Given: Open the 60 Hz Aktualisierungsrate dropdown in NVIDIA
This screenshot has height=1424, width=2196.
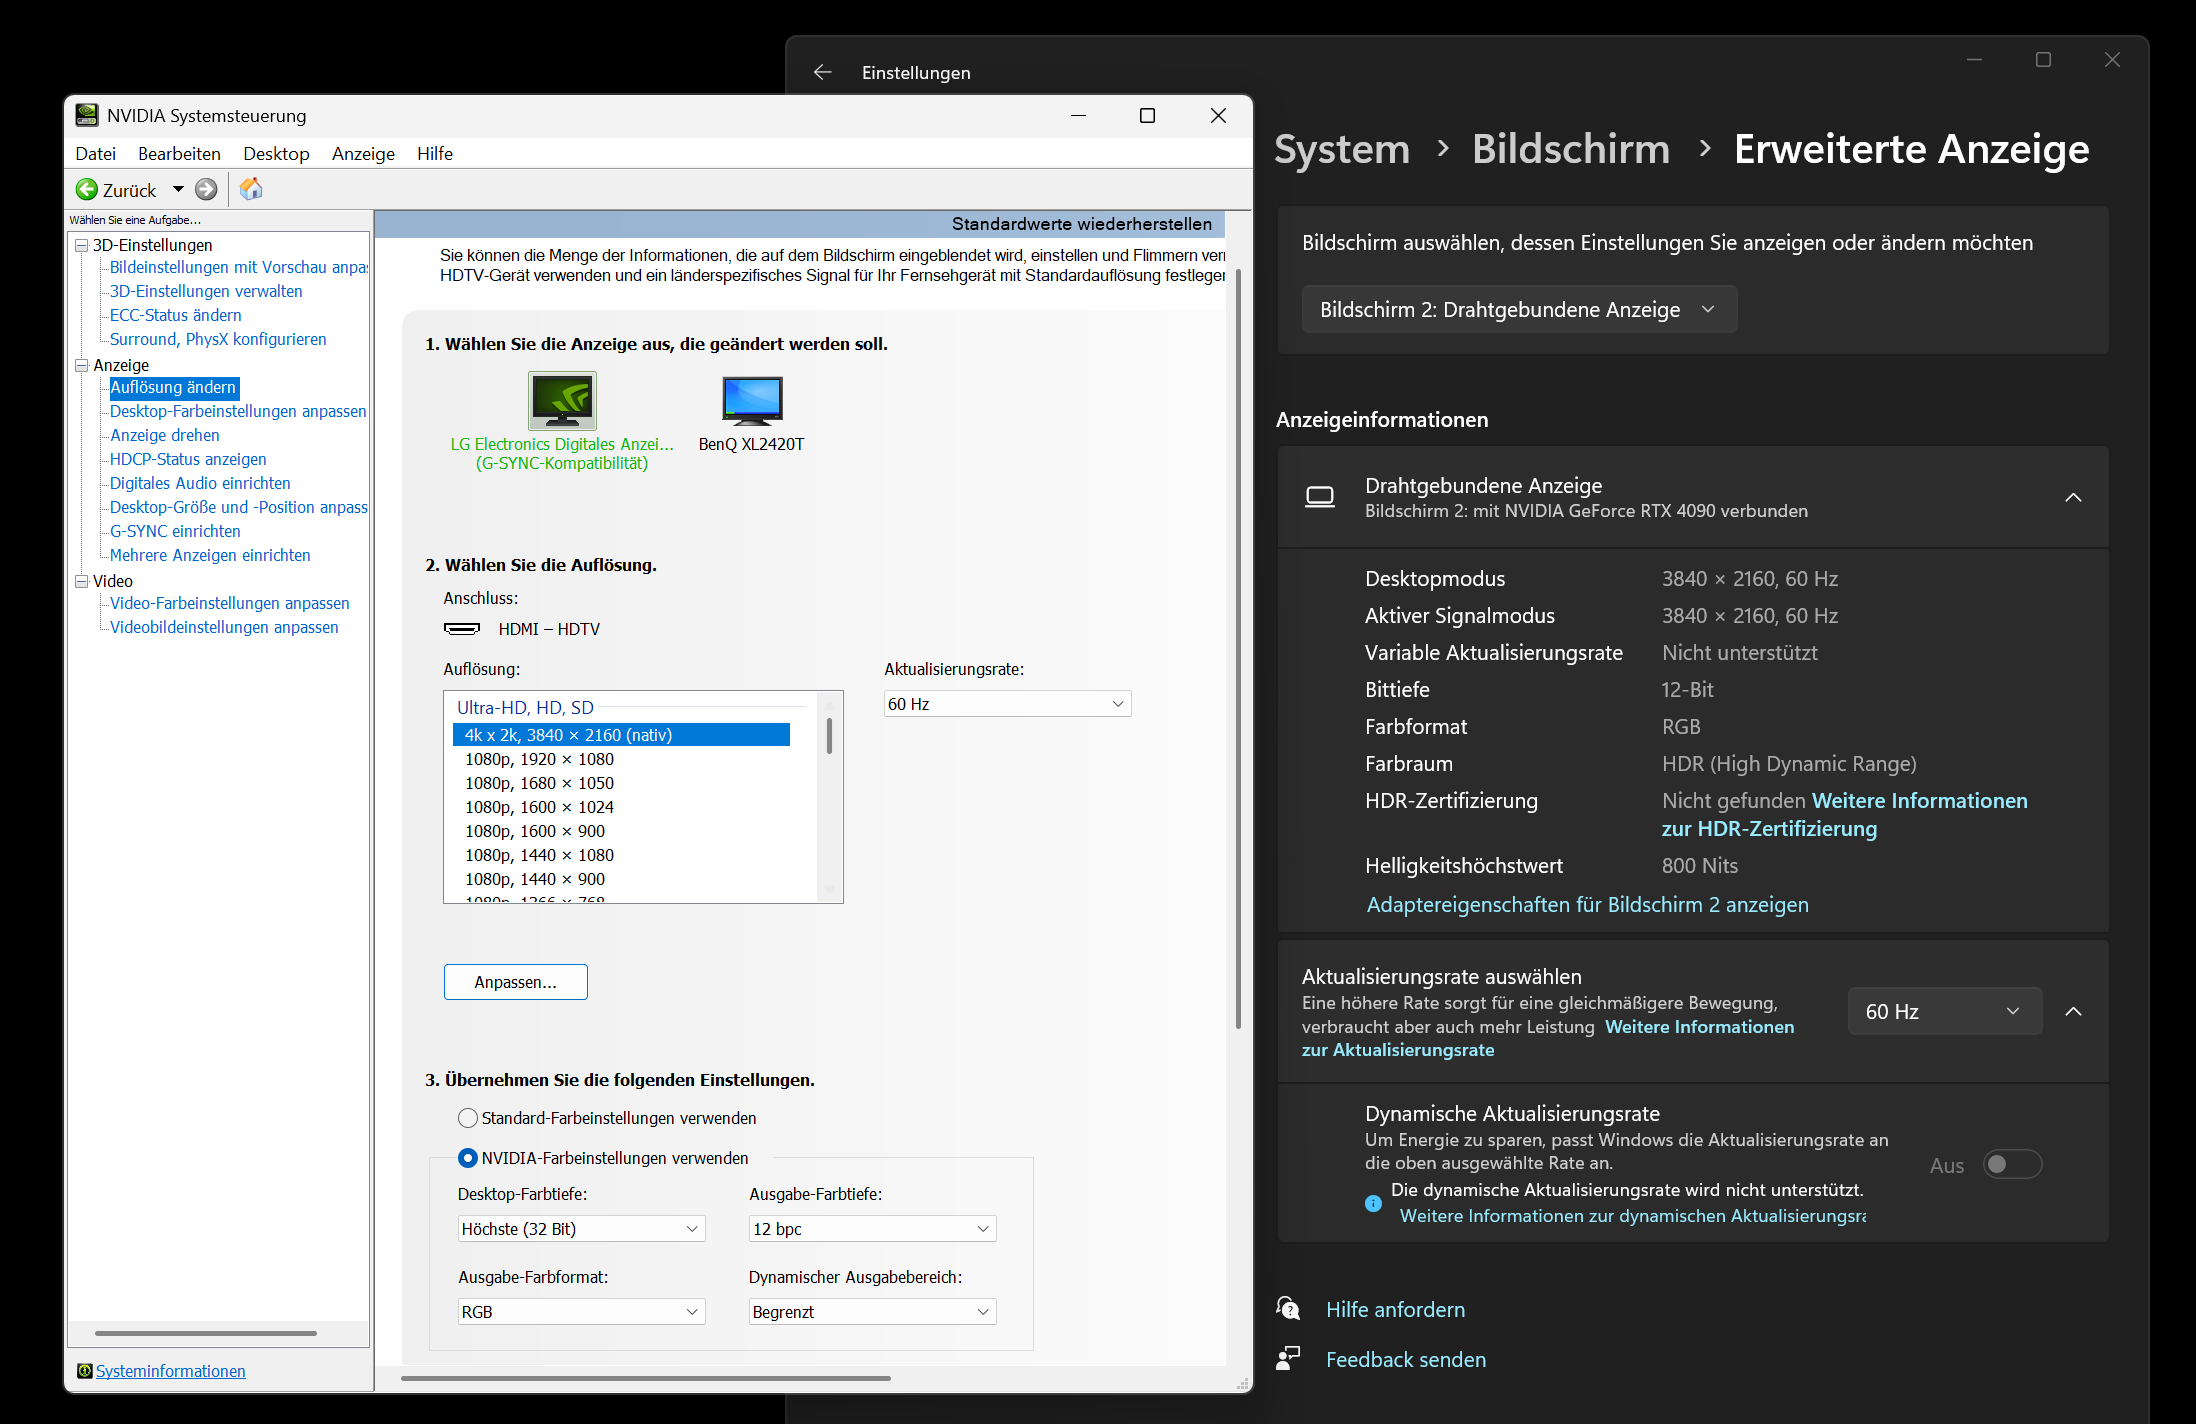Looking at the screenshot, I should [1006, 704].
